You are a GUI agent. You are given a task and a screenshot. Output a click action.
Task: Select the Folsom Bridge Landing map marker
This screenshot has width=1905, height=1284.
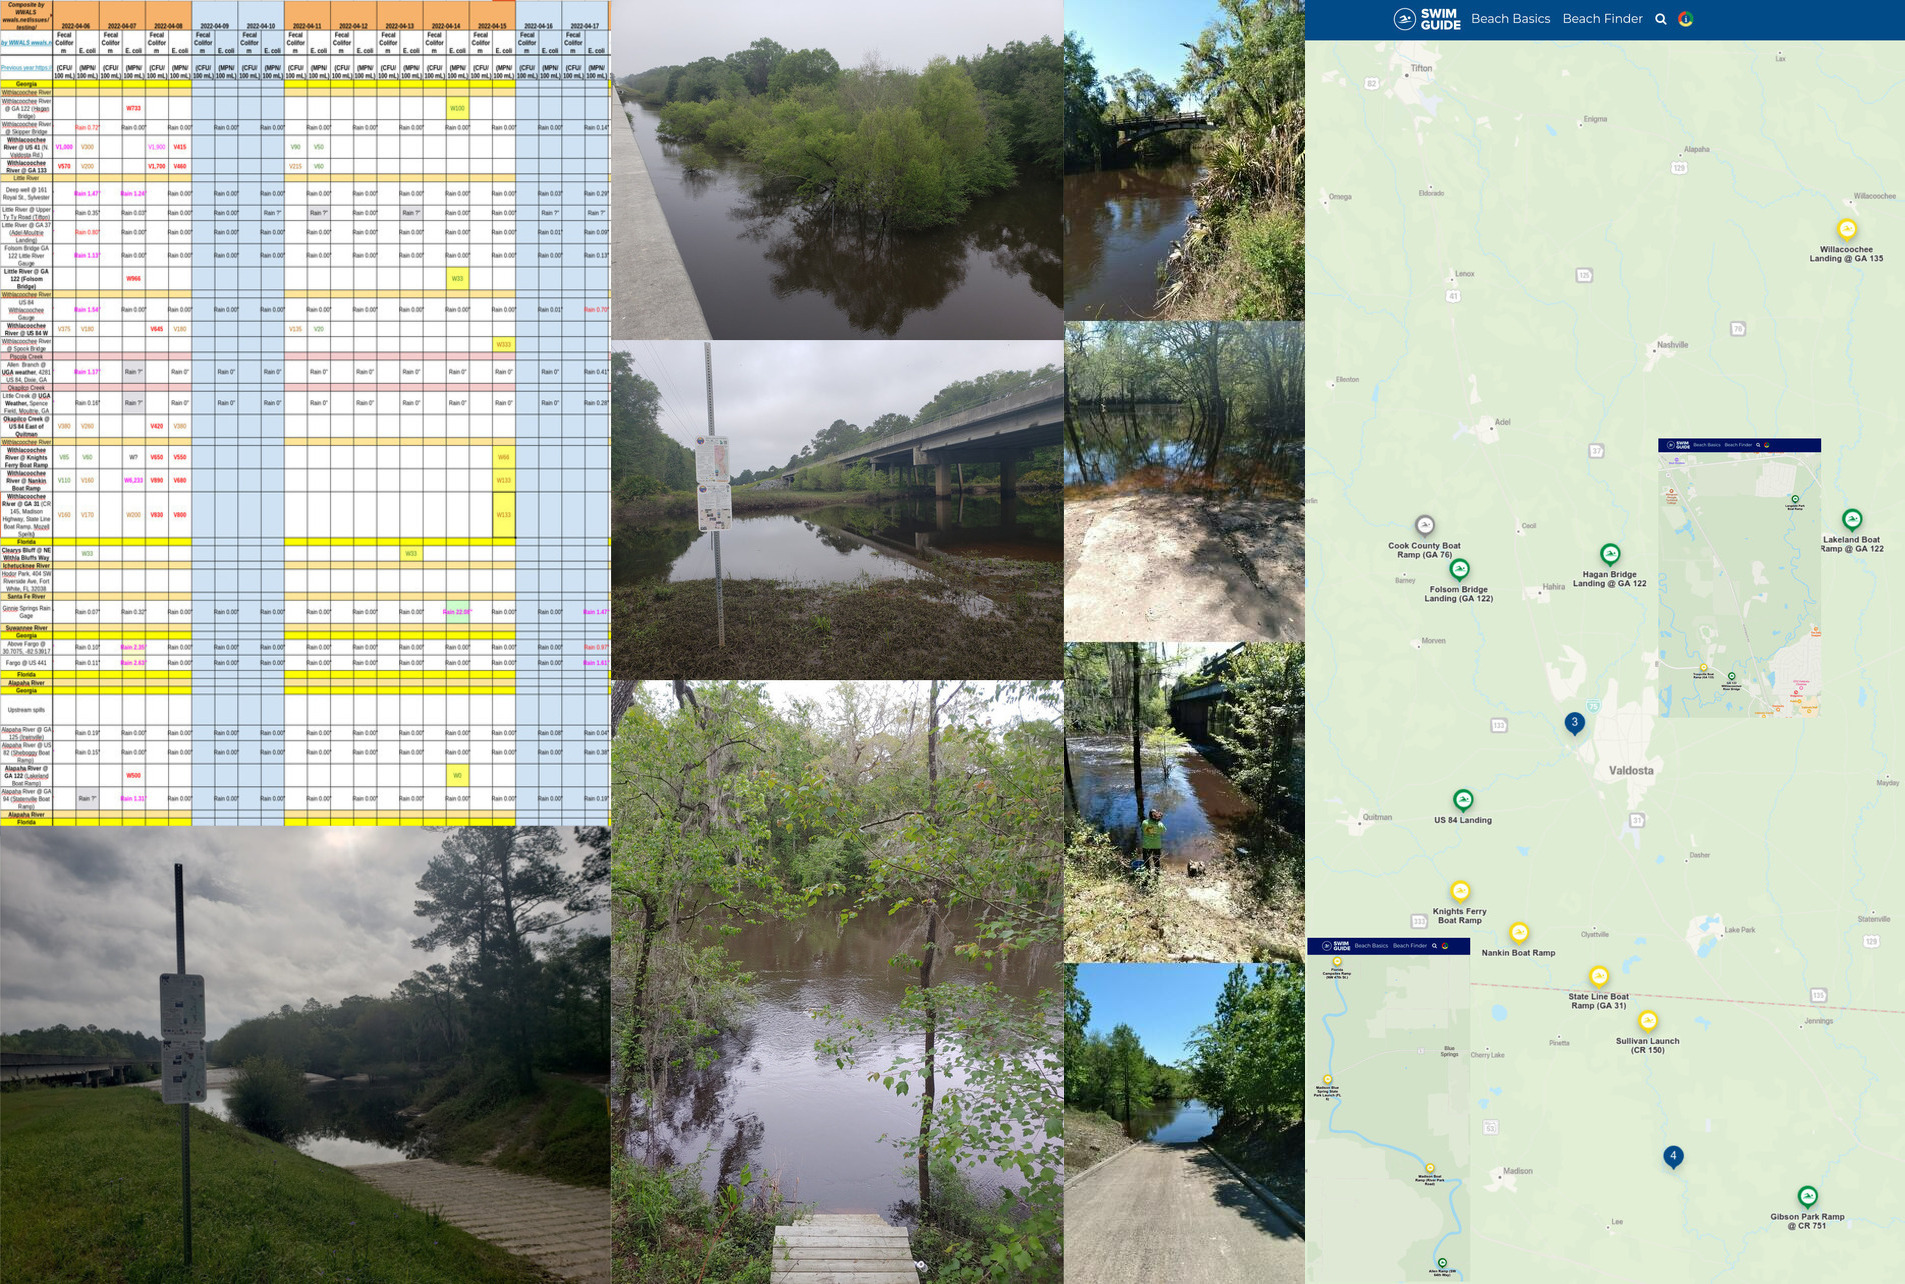(1460, 570)
